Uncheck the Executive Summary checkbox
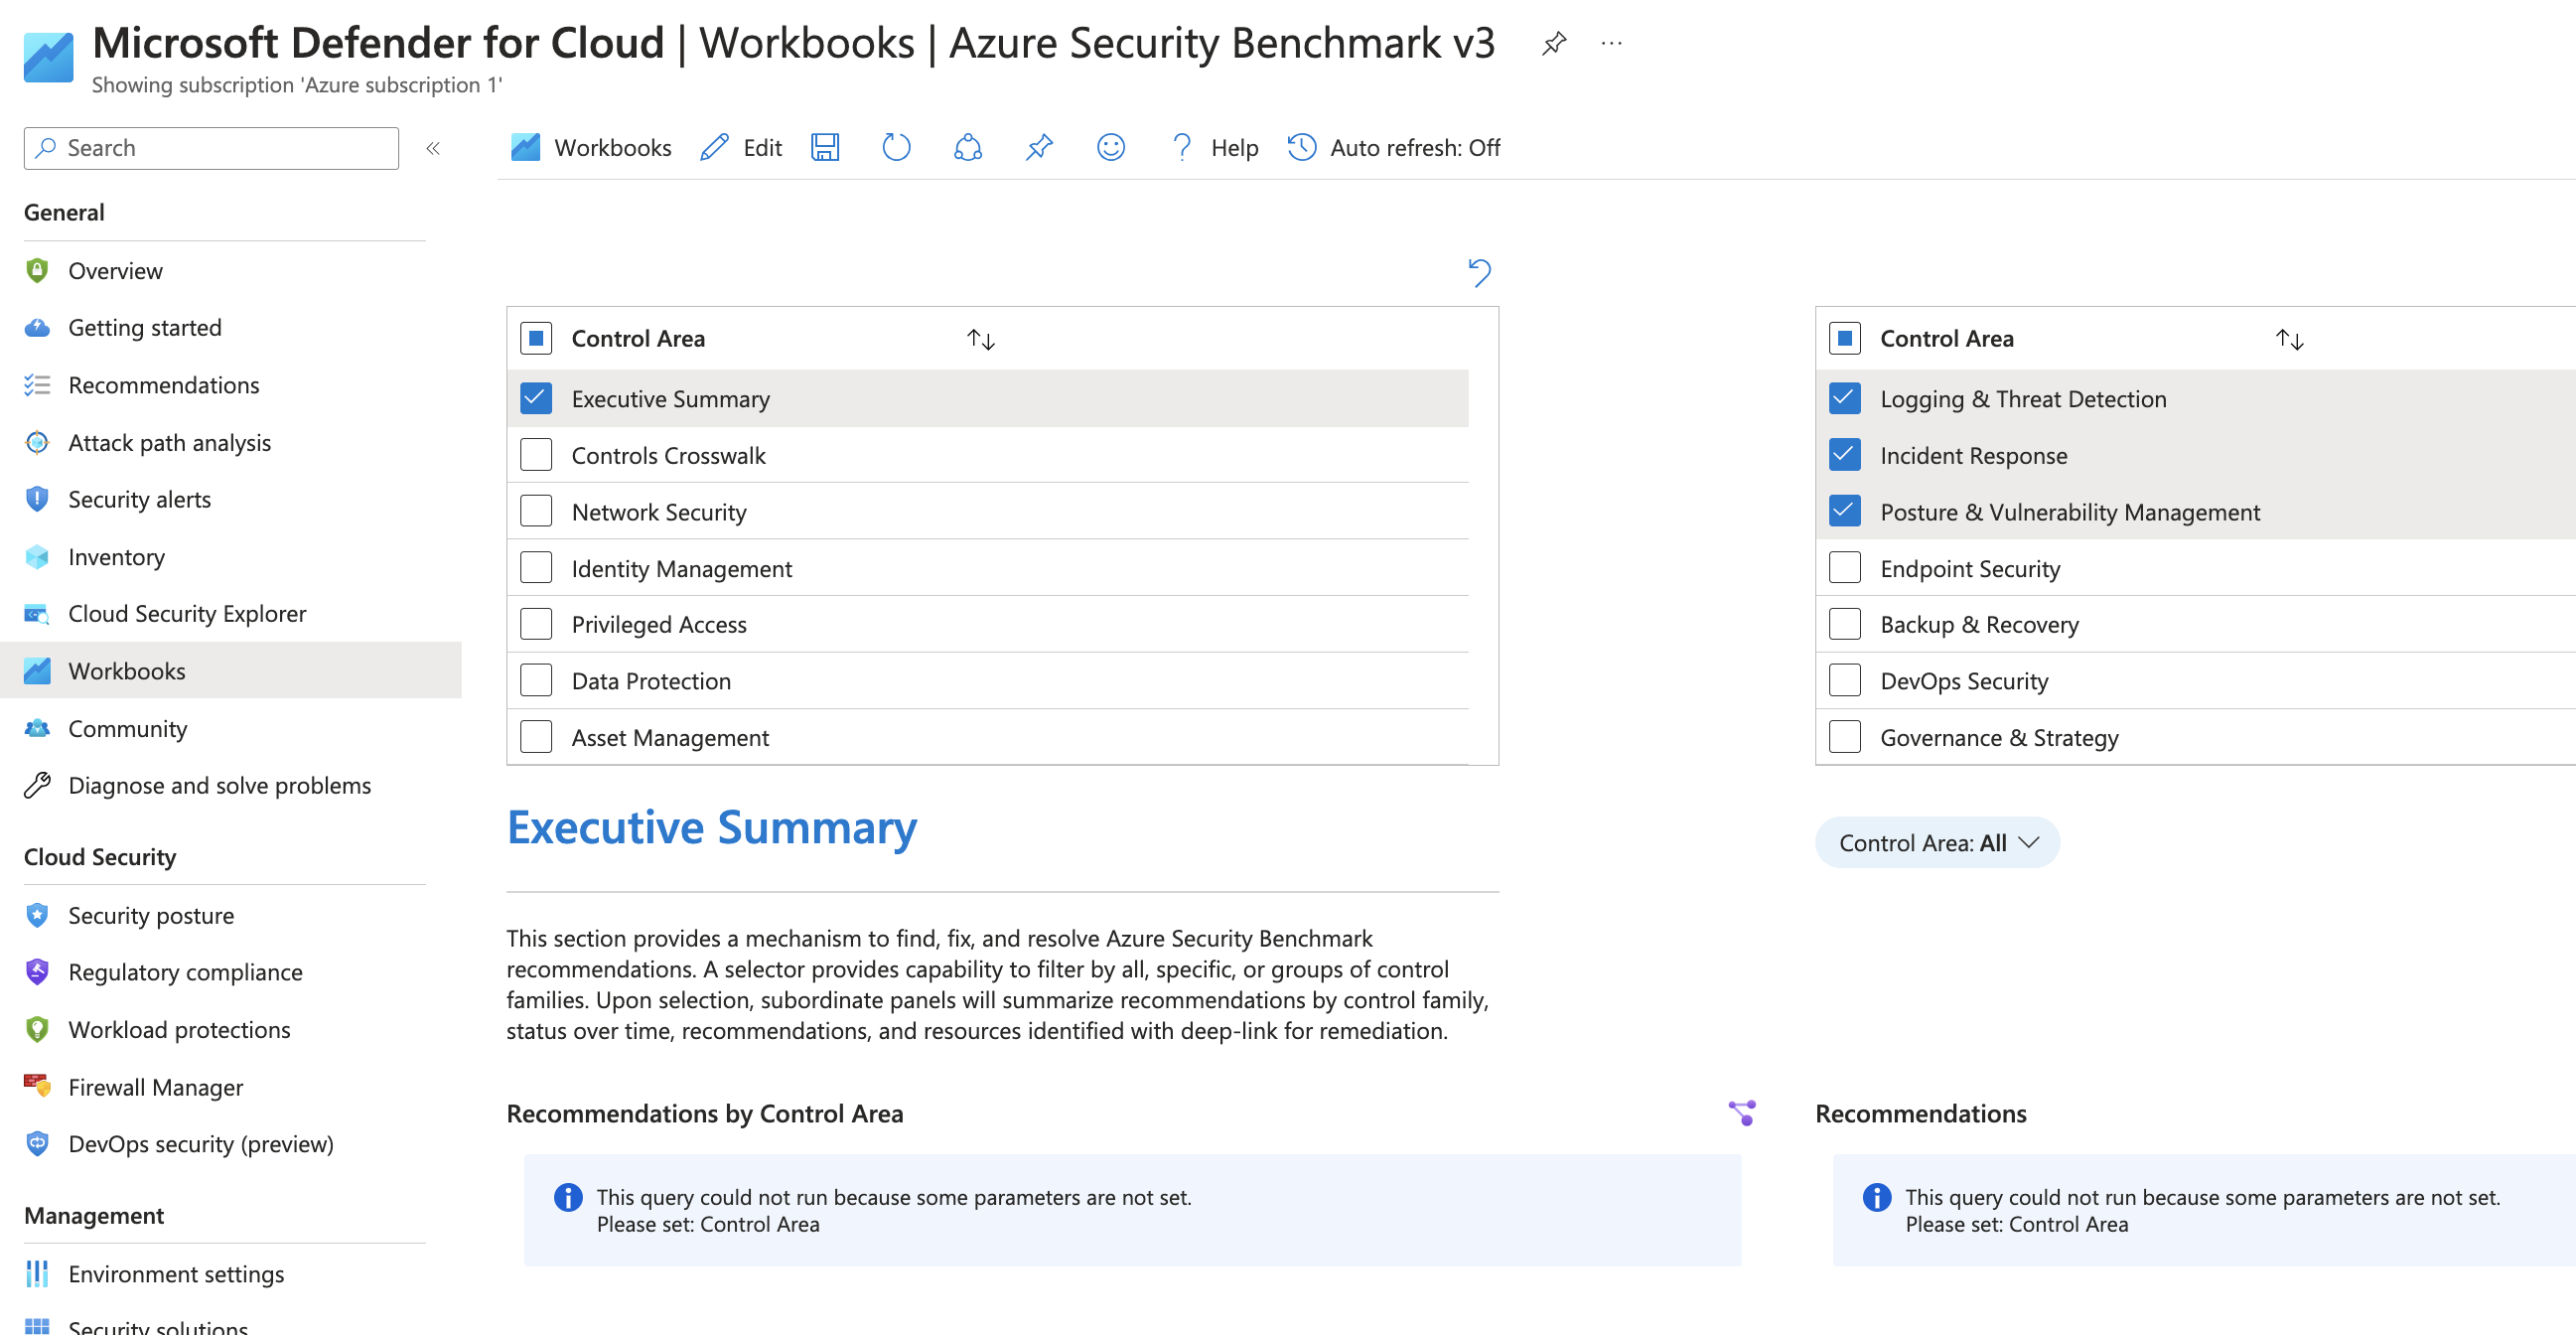The height and width of the screenshot is (1335, 2576). (536, 398)
